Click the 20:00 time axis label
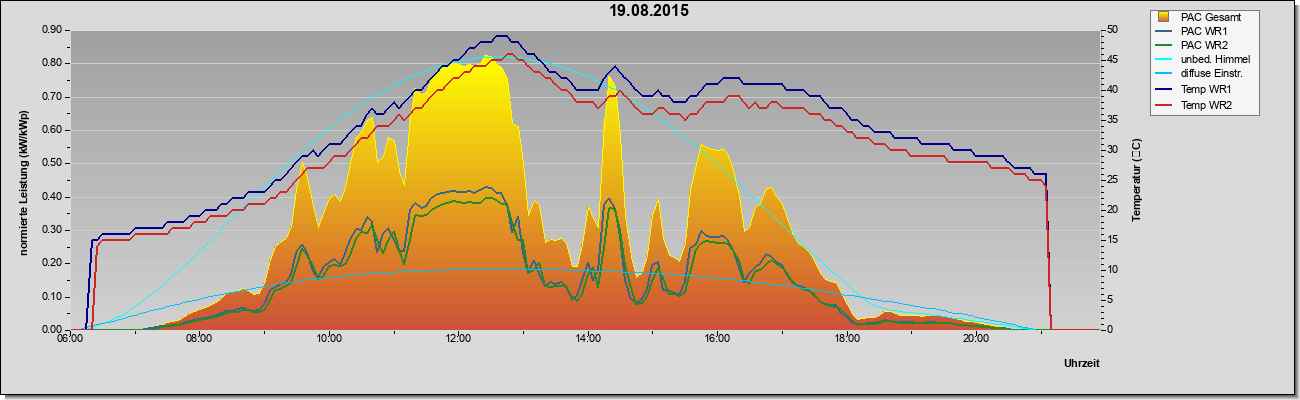 (976, 339)
